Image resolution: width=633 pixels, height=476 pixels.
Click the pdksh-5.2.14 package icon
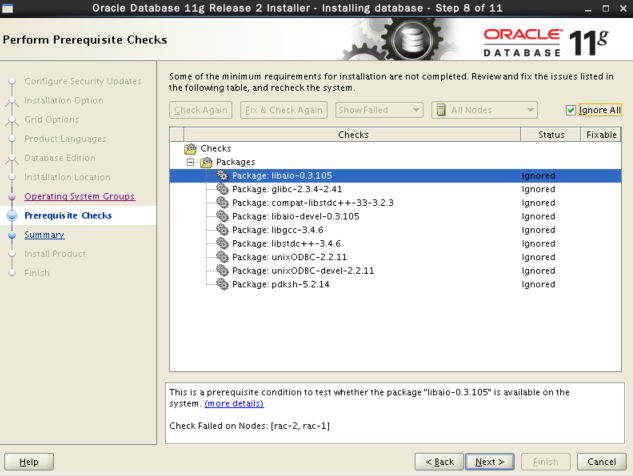click(223, 284)
